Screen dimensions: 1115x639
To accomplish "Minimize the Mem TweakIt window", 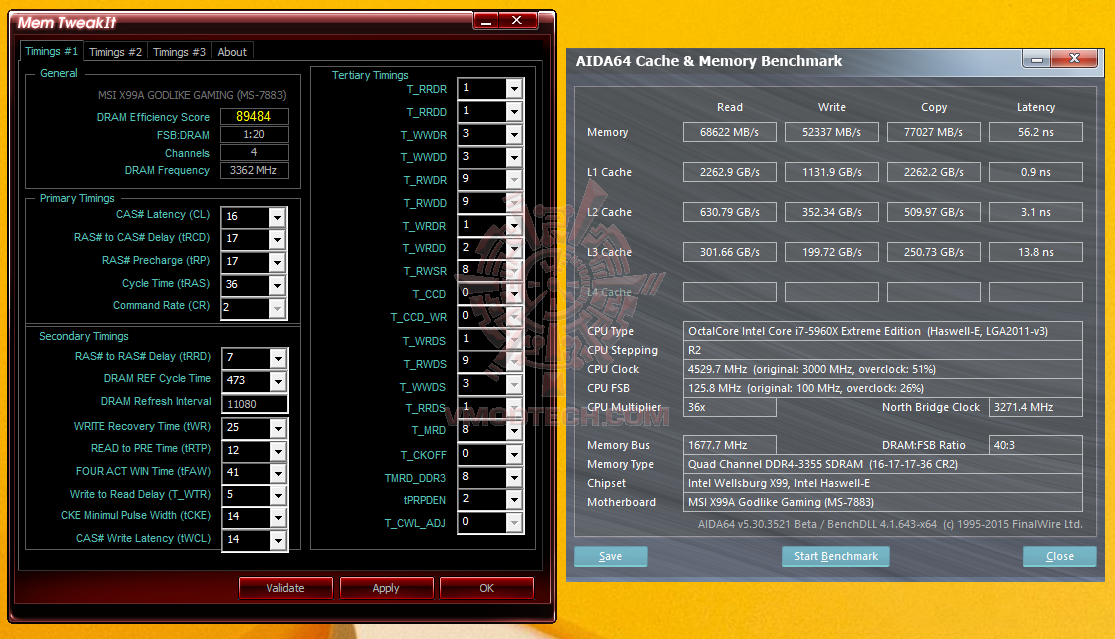I will [x=486, y=21].
